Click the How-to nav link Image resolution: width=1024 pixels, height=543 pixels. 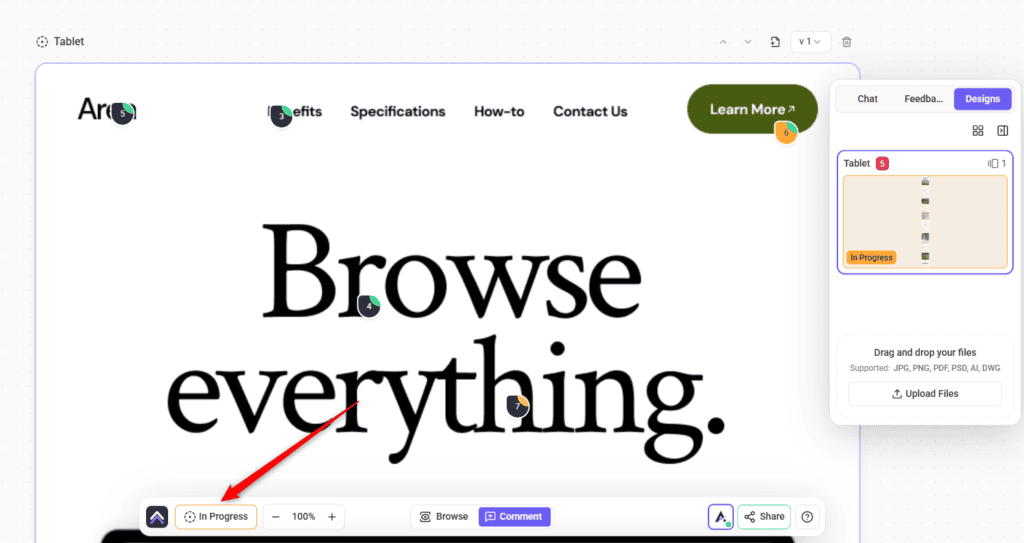point(499,112)
